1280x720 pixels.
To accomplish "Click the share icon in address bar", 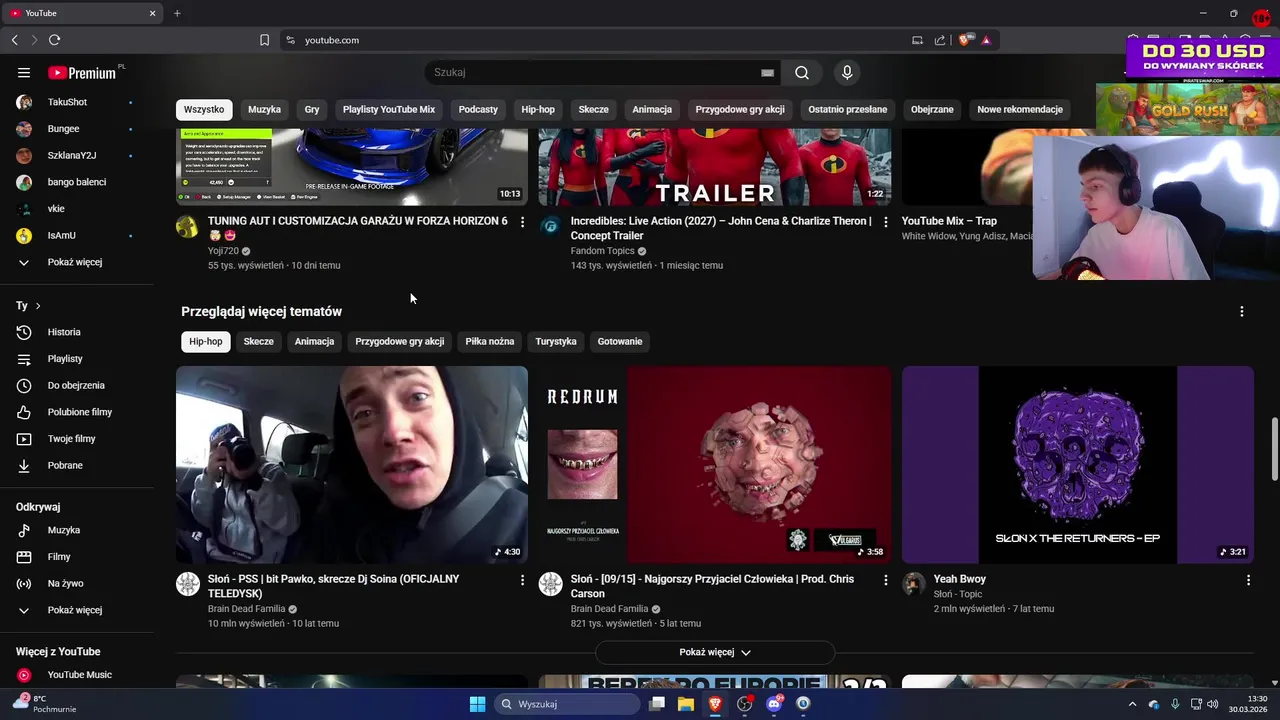I will point(940,40).
